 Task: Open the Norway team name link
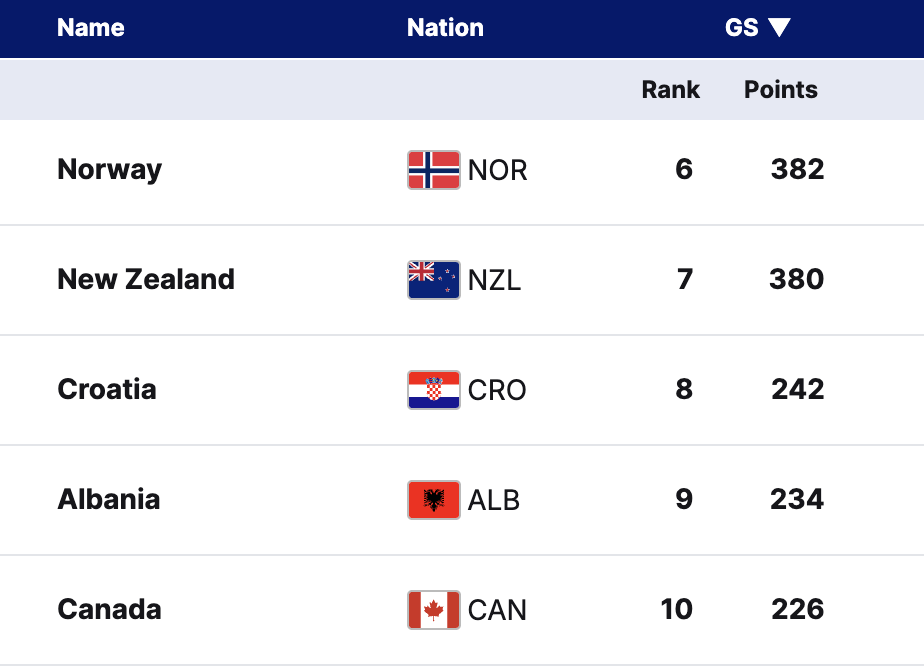pos(109,170)
